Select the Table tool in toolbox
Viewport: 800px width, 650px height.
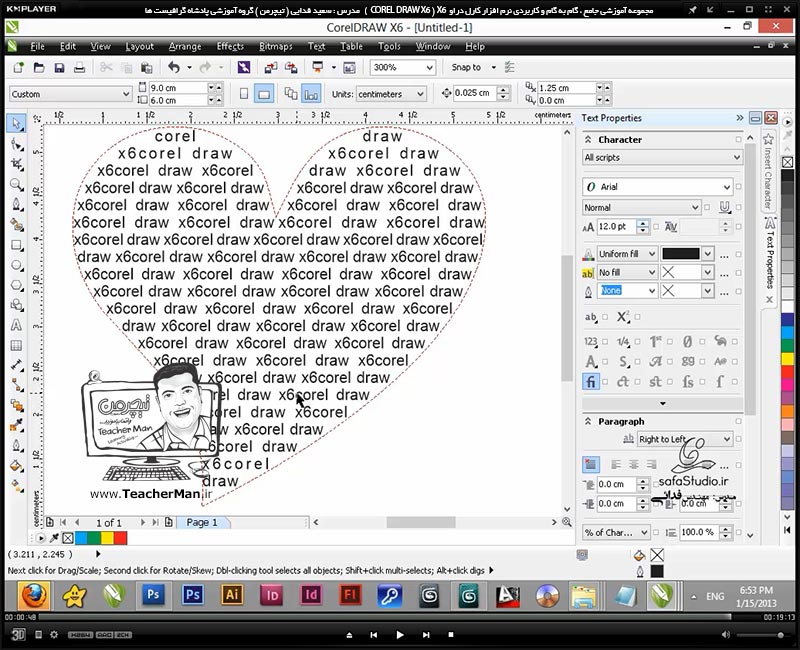point(17,345)
